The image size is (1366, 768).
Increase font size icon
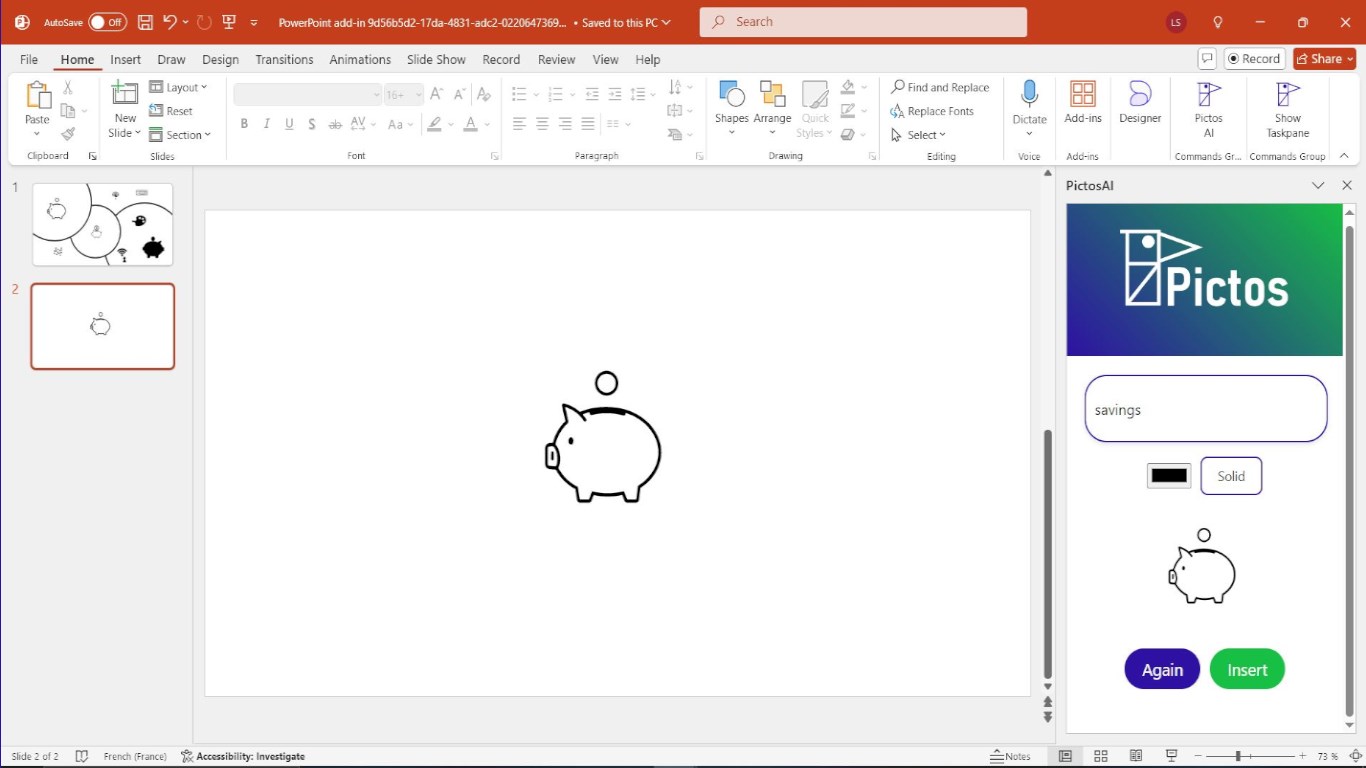[x=436, y=95]
